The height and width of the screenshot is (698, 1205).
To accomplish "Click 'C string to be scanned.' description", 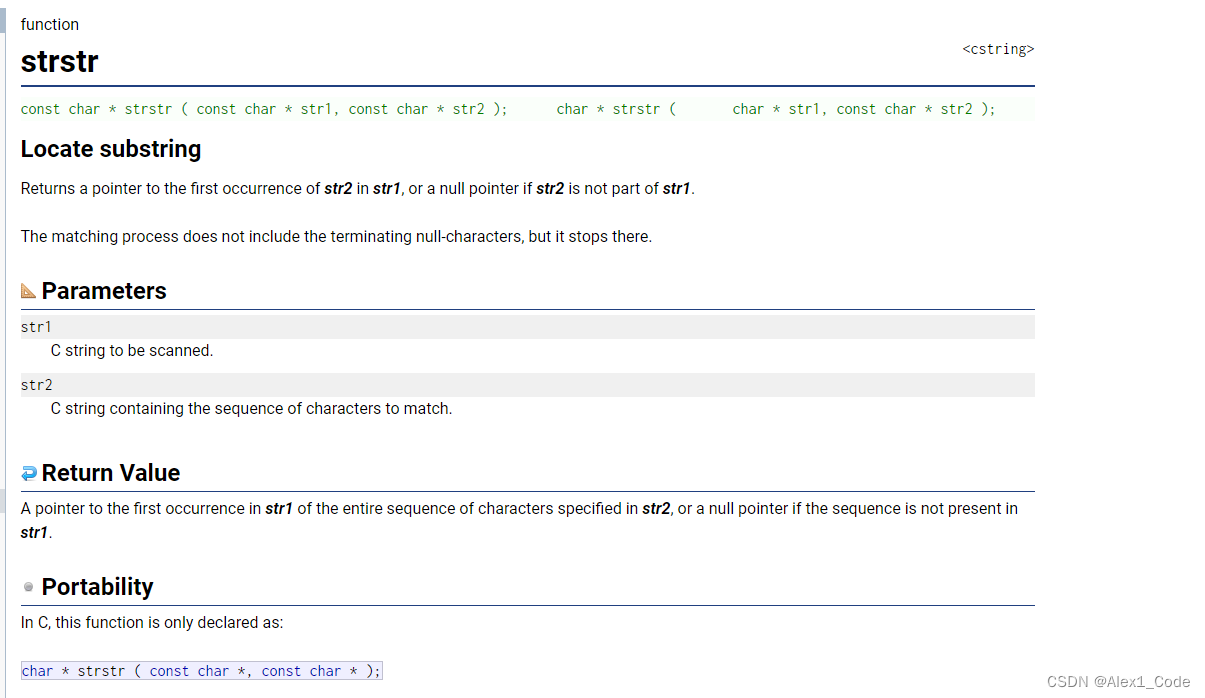I will [132, 351].
